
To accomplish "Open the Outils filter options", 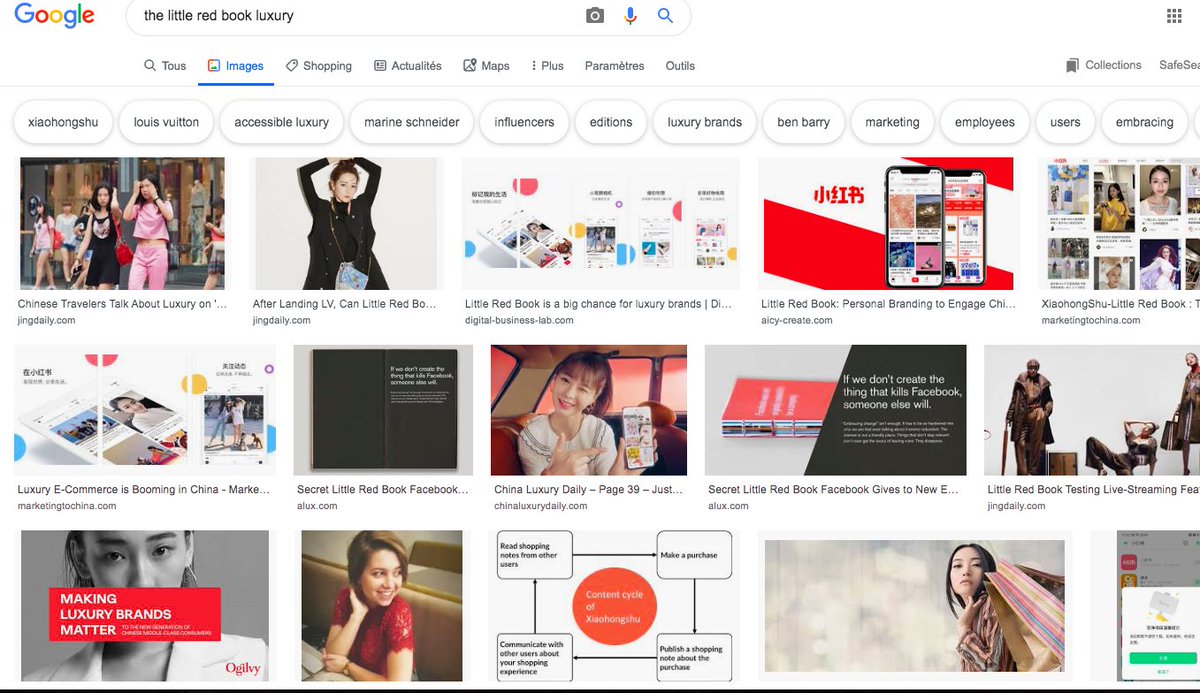I will click(680, 66).
